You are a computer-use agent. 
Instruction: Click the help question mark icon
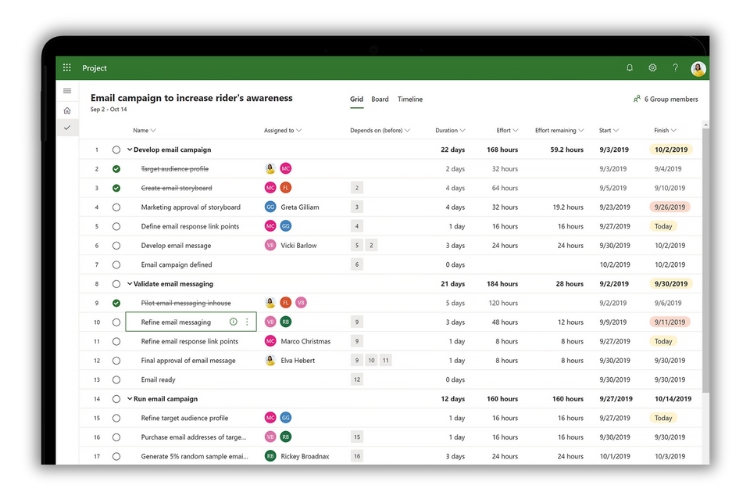tap(675, 68)
